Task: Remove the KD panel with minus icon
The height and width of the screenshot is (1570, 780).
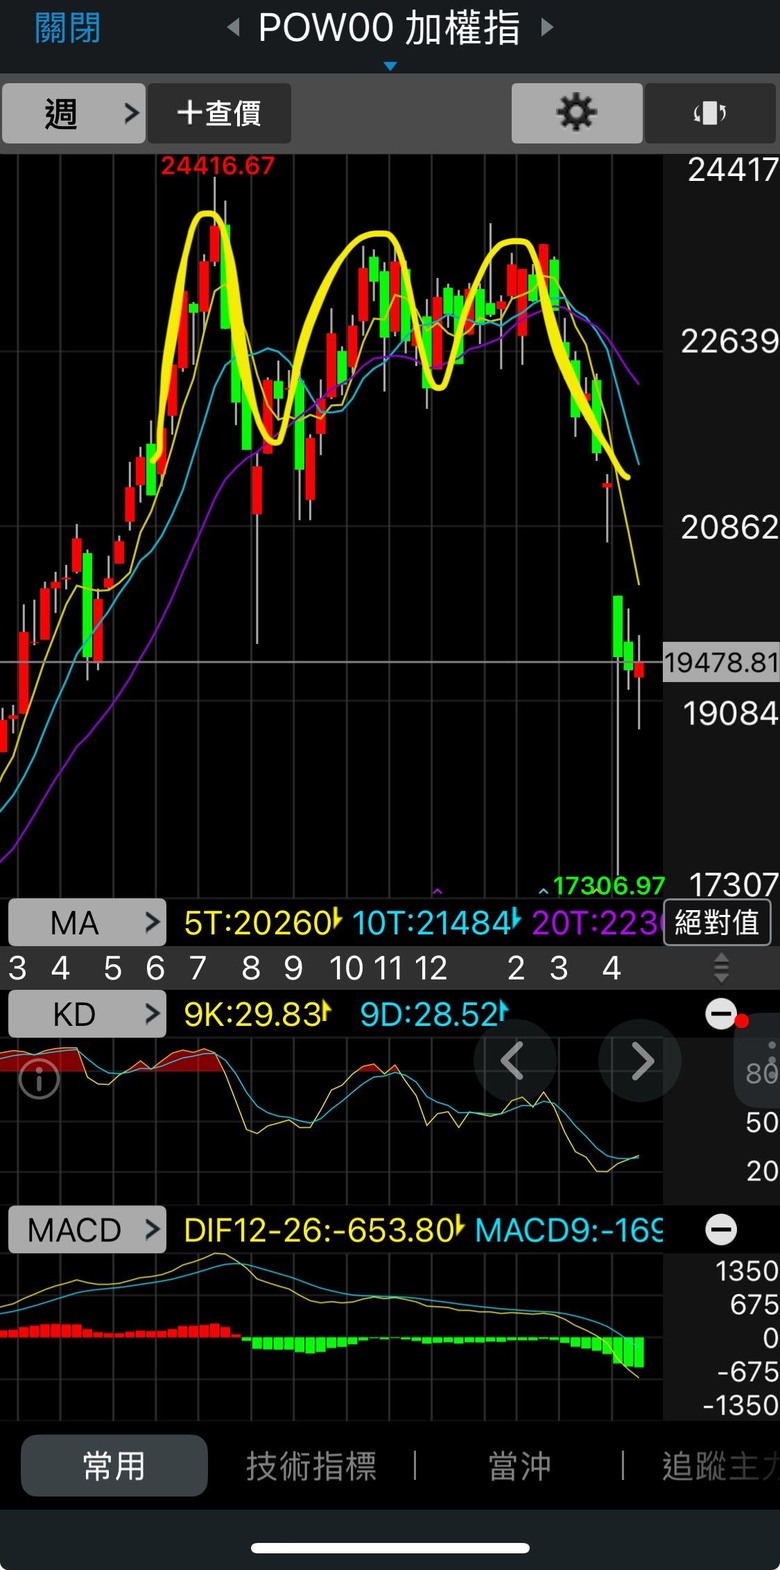Action: (720, 1015)
